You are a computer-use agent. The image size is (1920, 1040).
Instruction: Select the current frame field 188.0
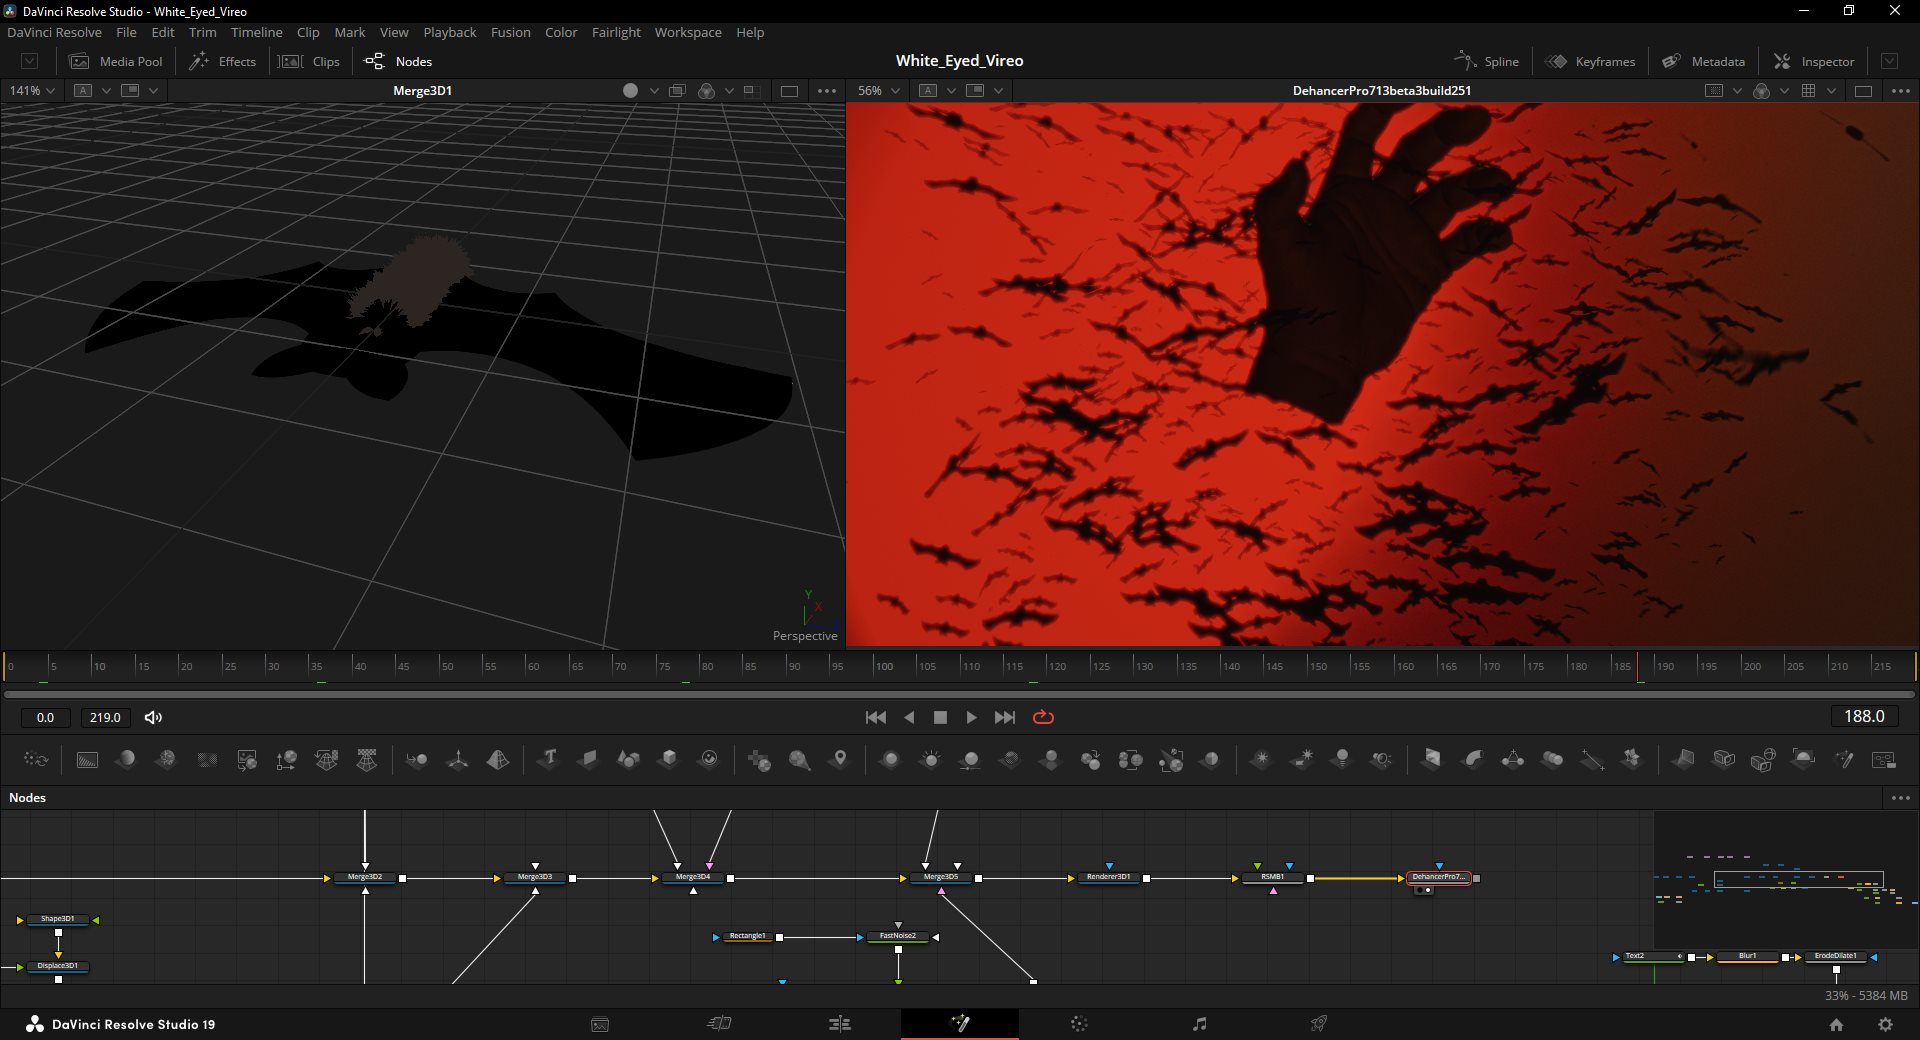1864,716
